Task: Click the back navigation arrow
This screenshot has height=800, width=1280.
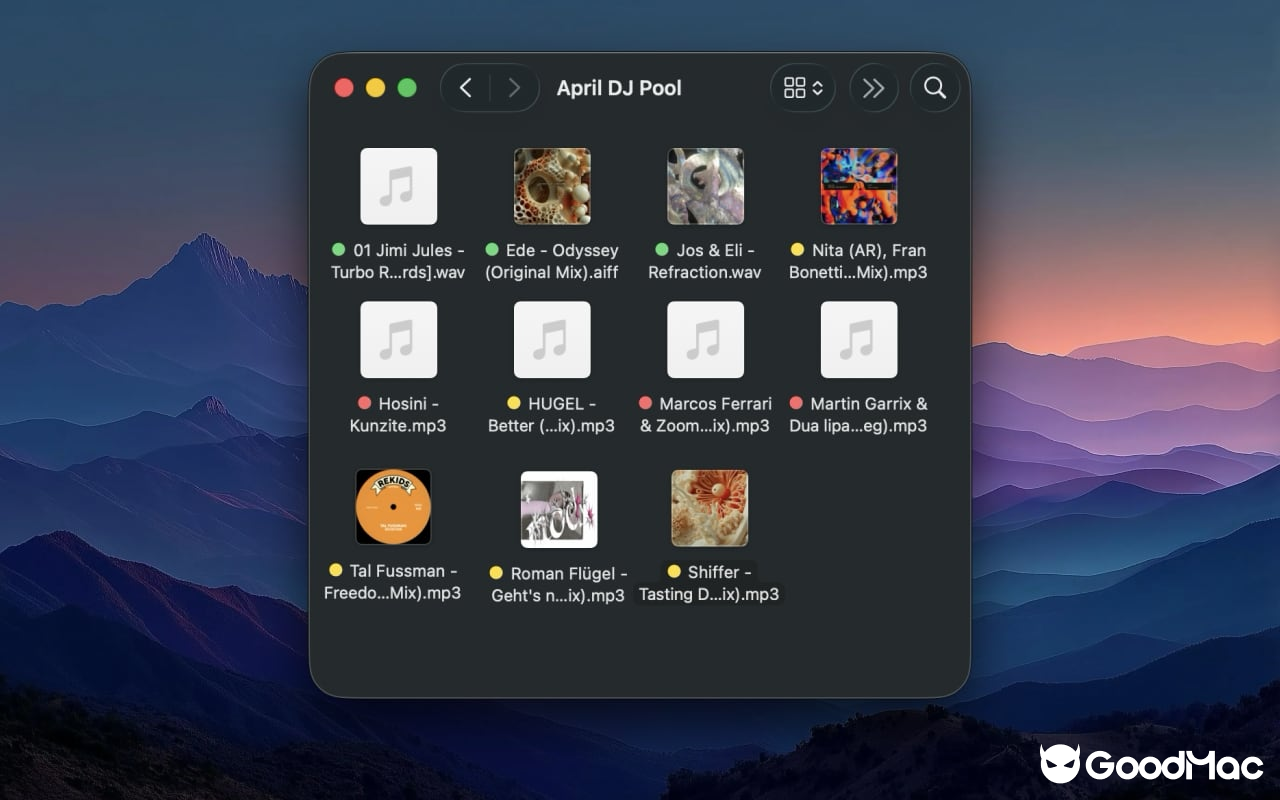Action: [x=465, y=88]
